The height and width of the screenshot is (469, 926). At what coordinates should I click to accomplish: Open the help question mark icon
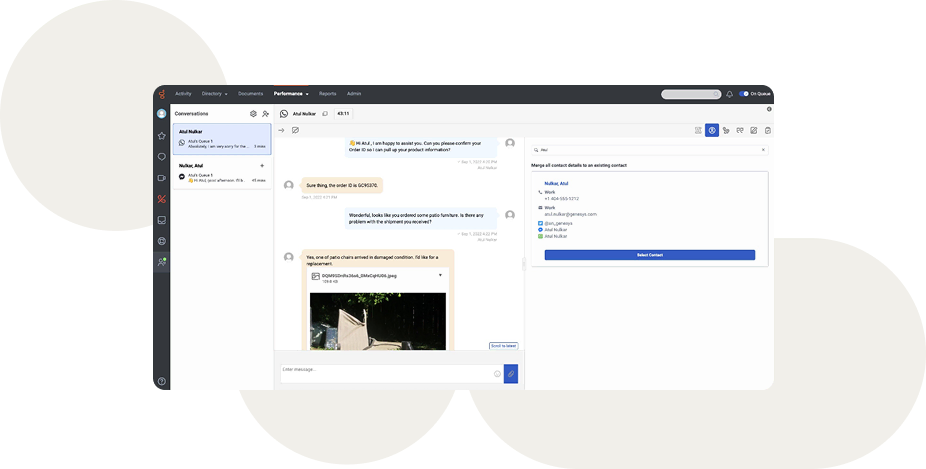tap(161, 381)
